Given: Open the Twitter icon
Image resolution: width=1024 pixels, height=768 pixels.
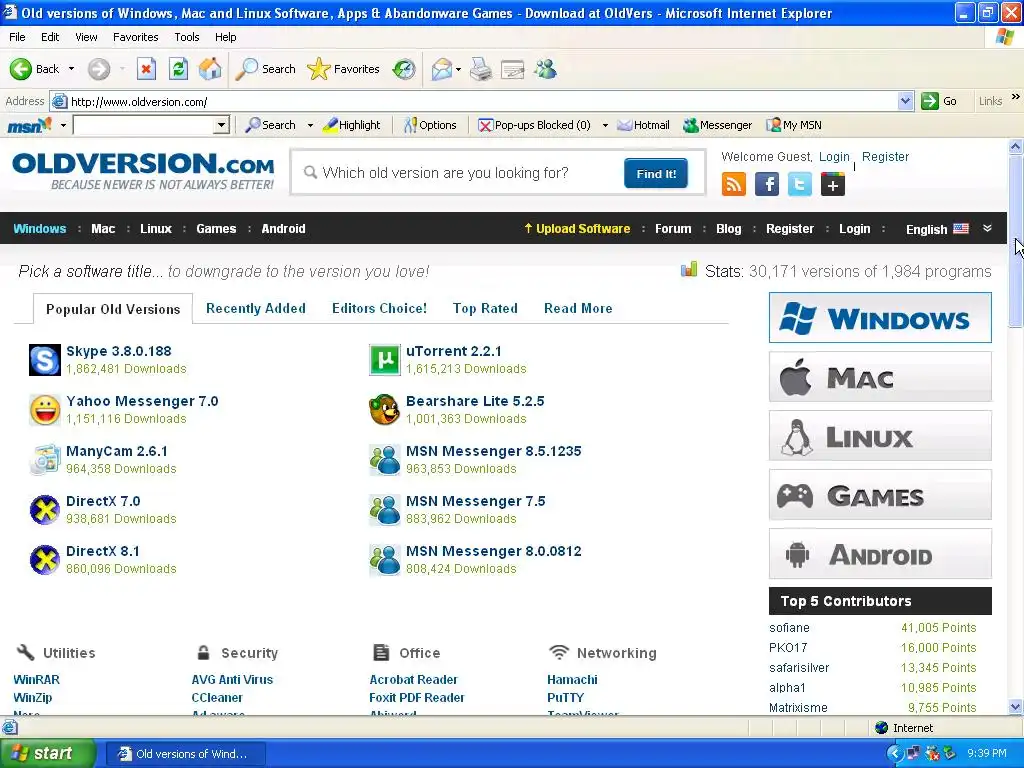Looking at the screenshot, I should pyautogui.click(x=800, y=184).
